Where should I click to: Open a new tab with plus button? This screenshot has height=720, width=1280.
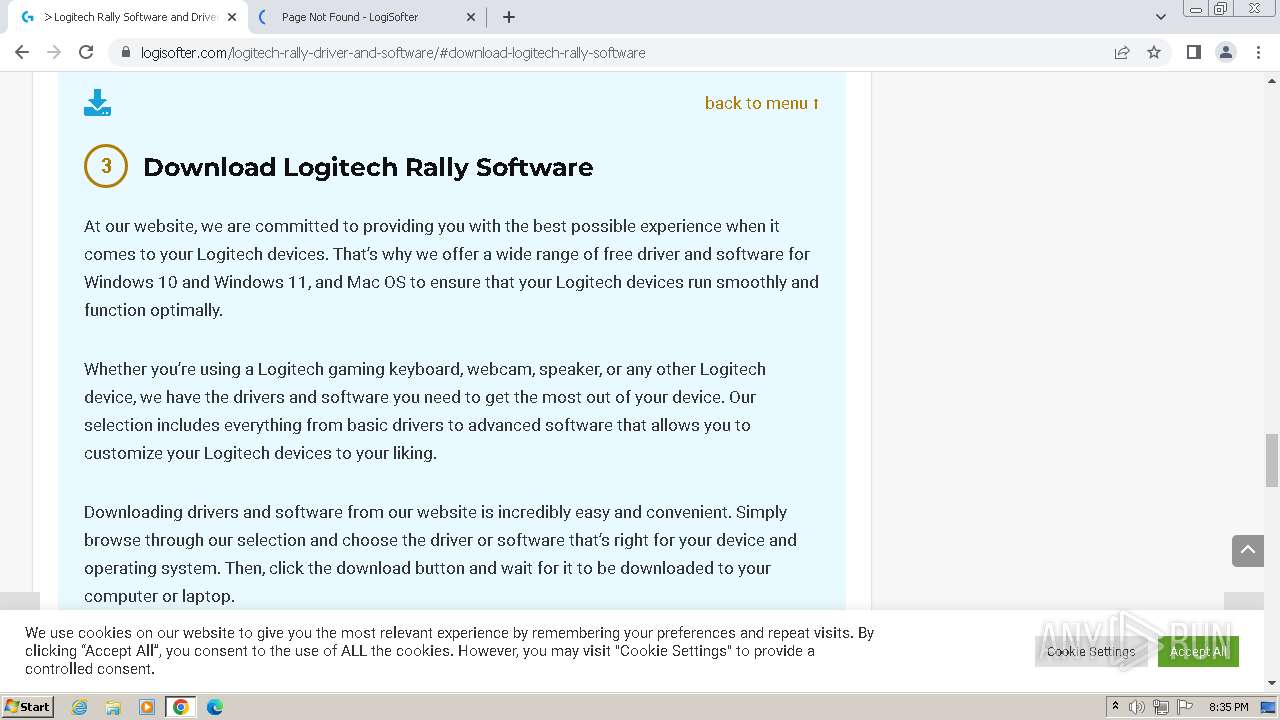[509, 17]
